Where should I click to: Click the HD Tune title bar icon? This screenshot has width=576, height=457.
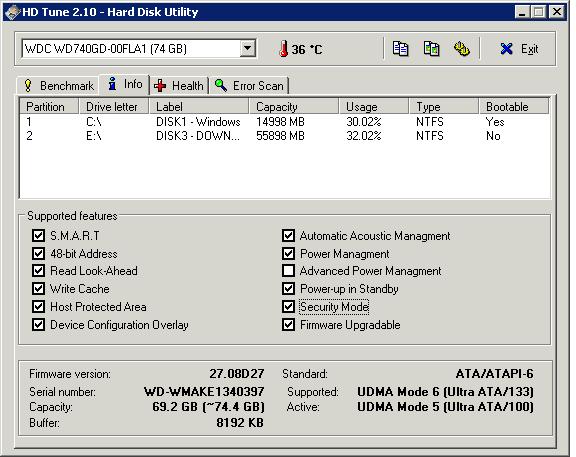12,12
